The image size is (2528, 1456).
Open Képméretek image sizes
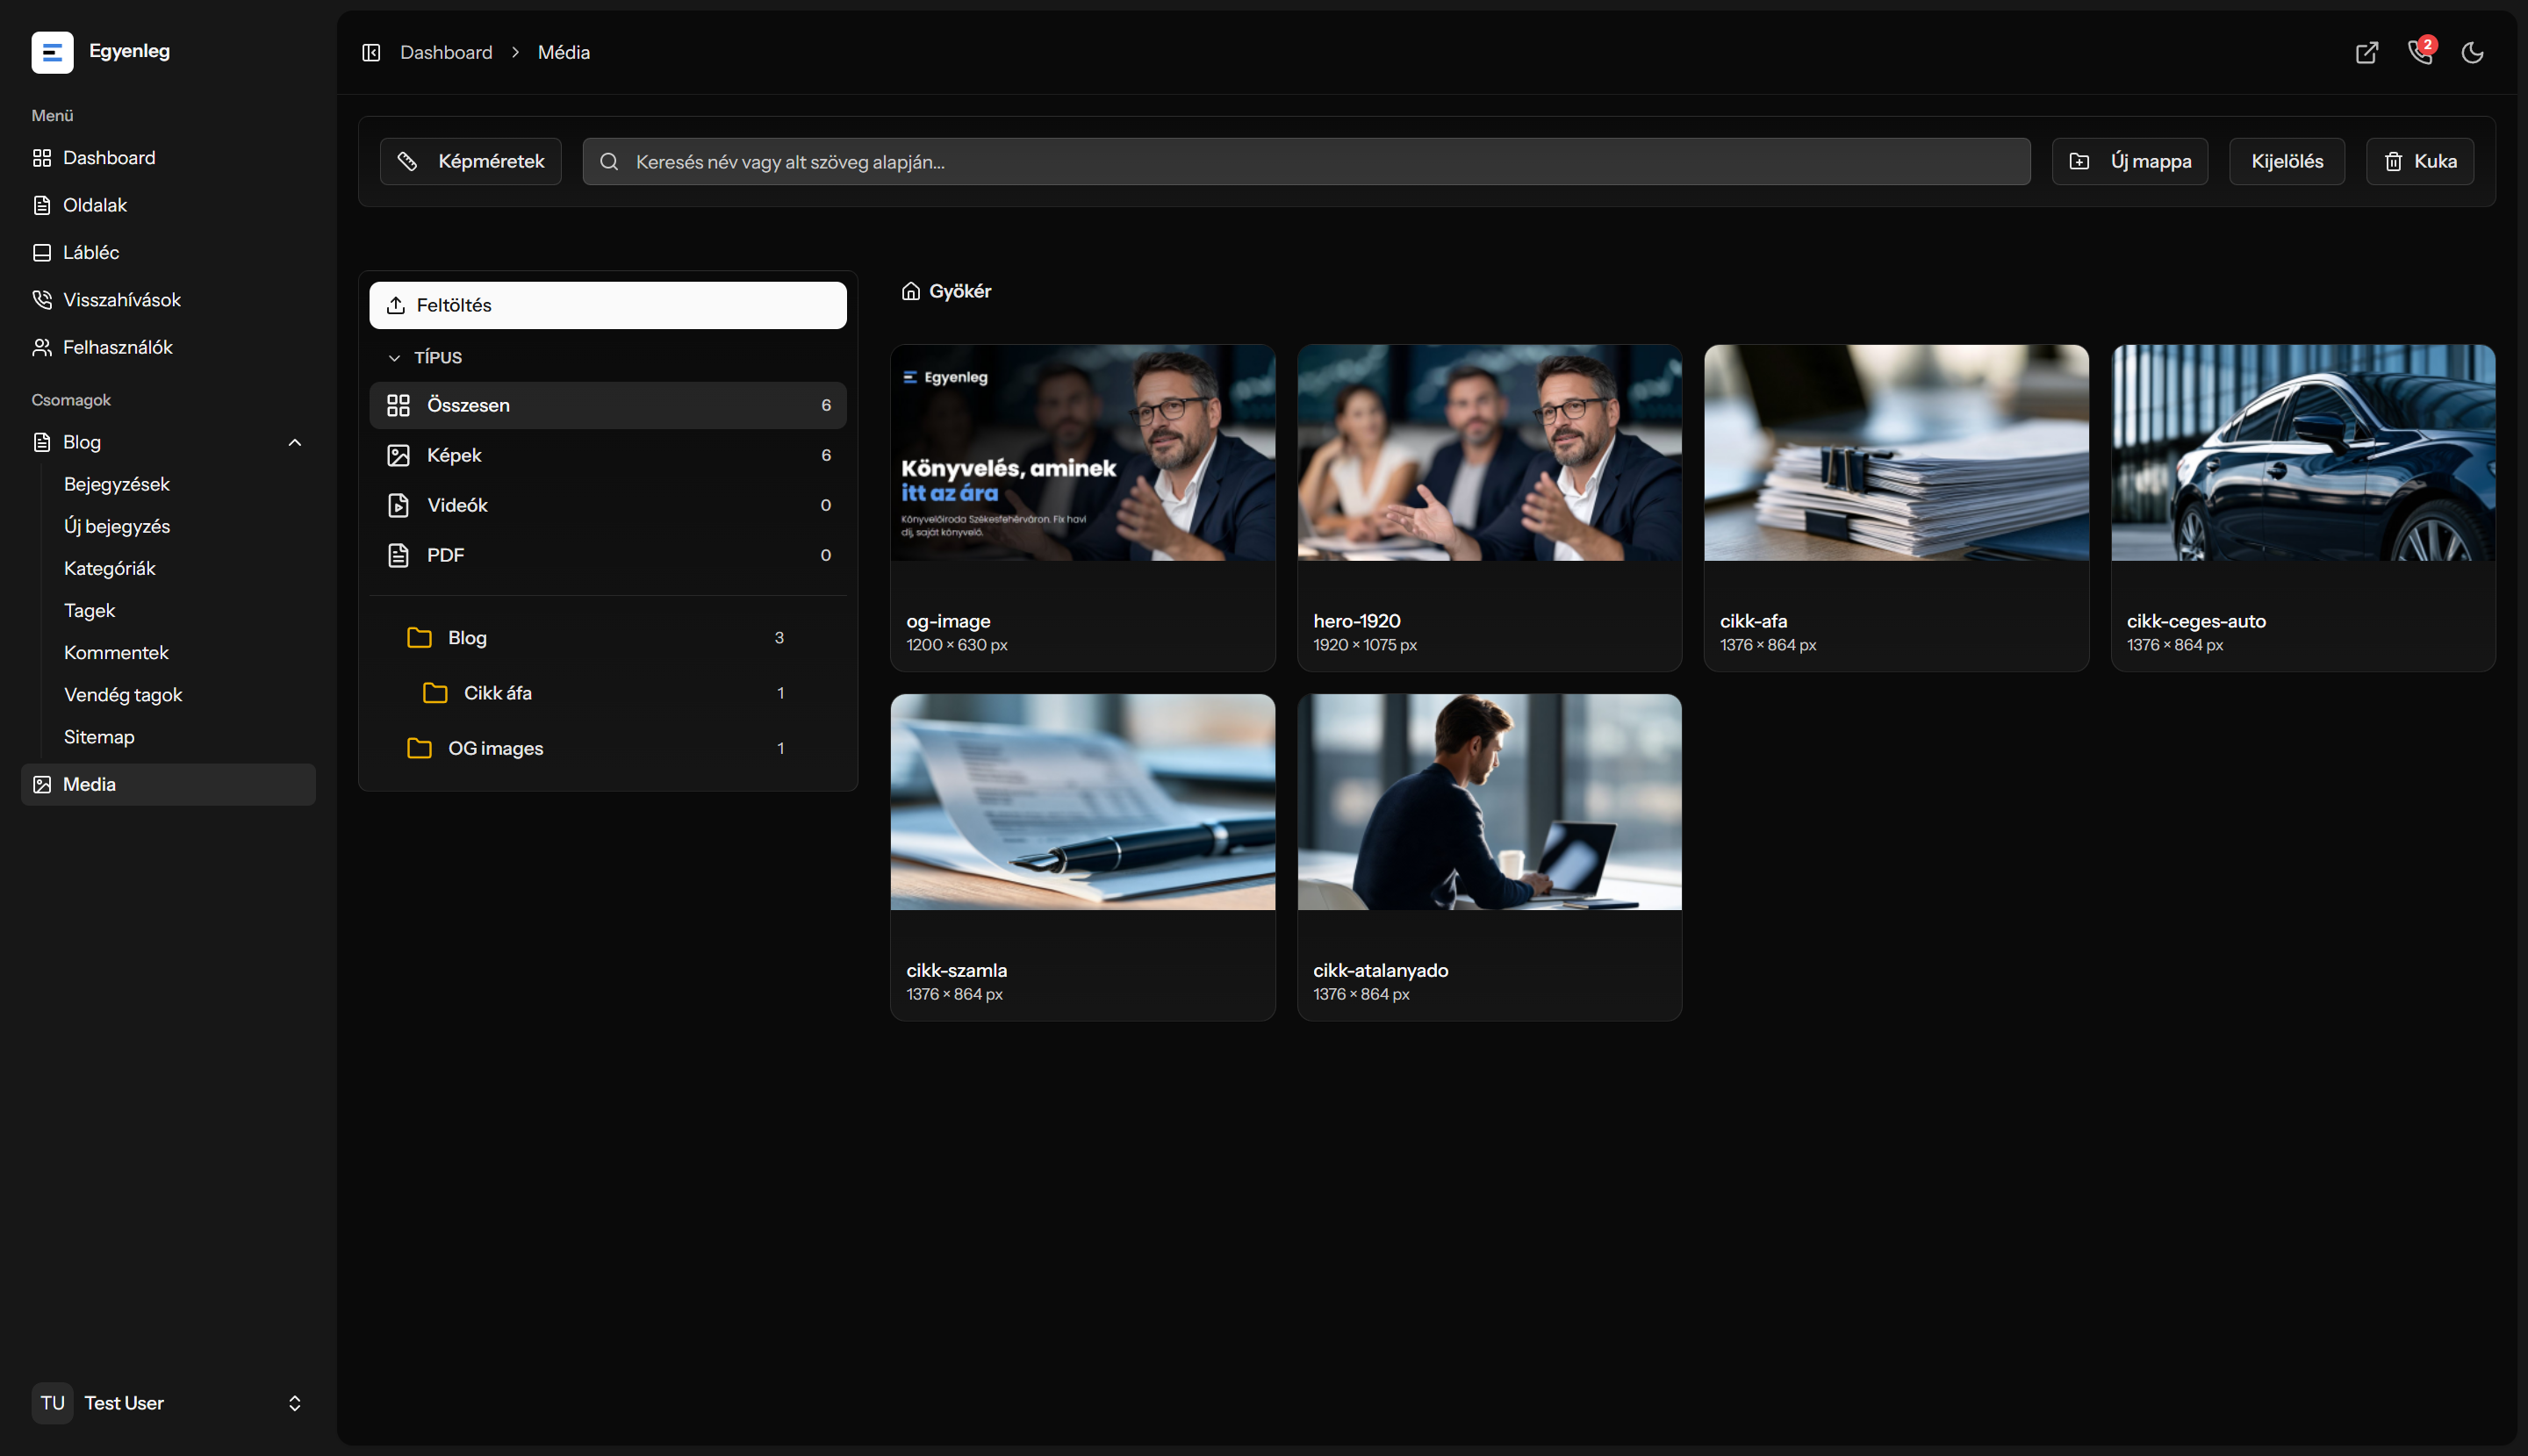(x=470, y=161)
